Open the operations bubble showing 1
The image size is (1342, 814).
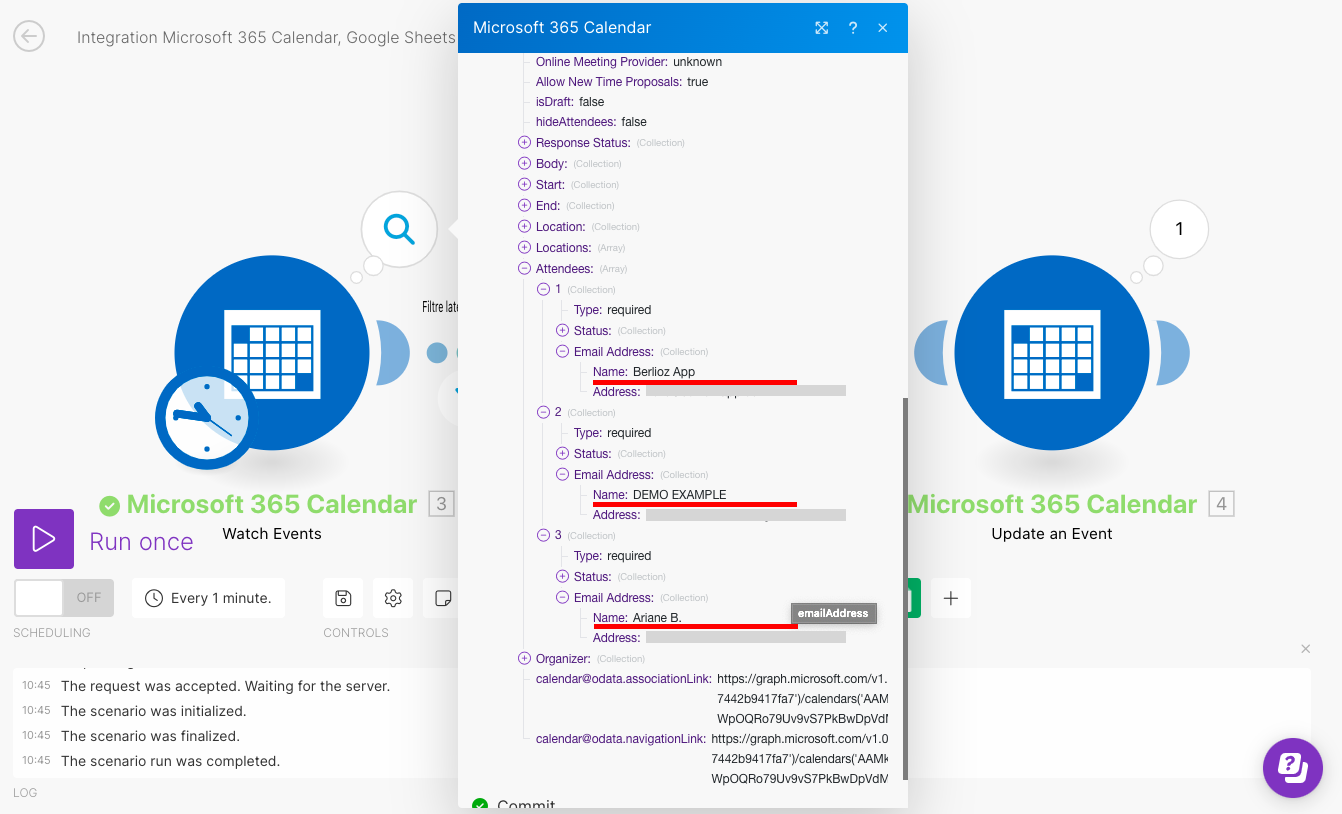tap(1179, 229)
